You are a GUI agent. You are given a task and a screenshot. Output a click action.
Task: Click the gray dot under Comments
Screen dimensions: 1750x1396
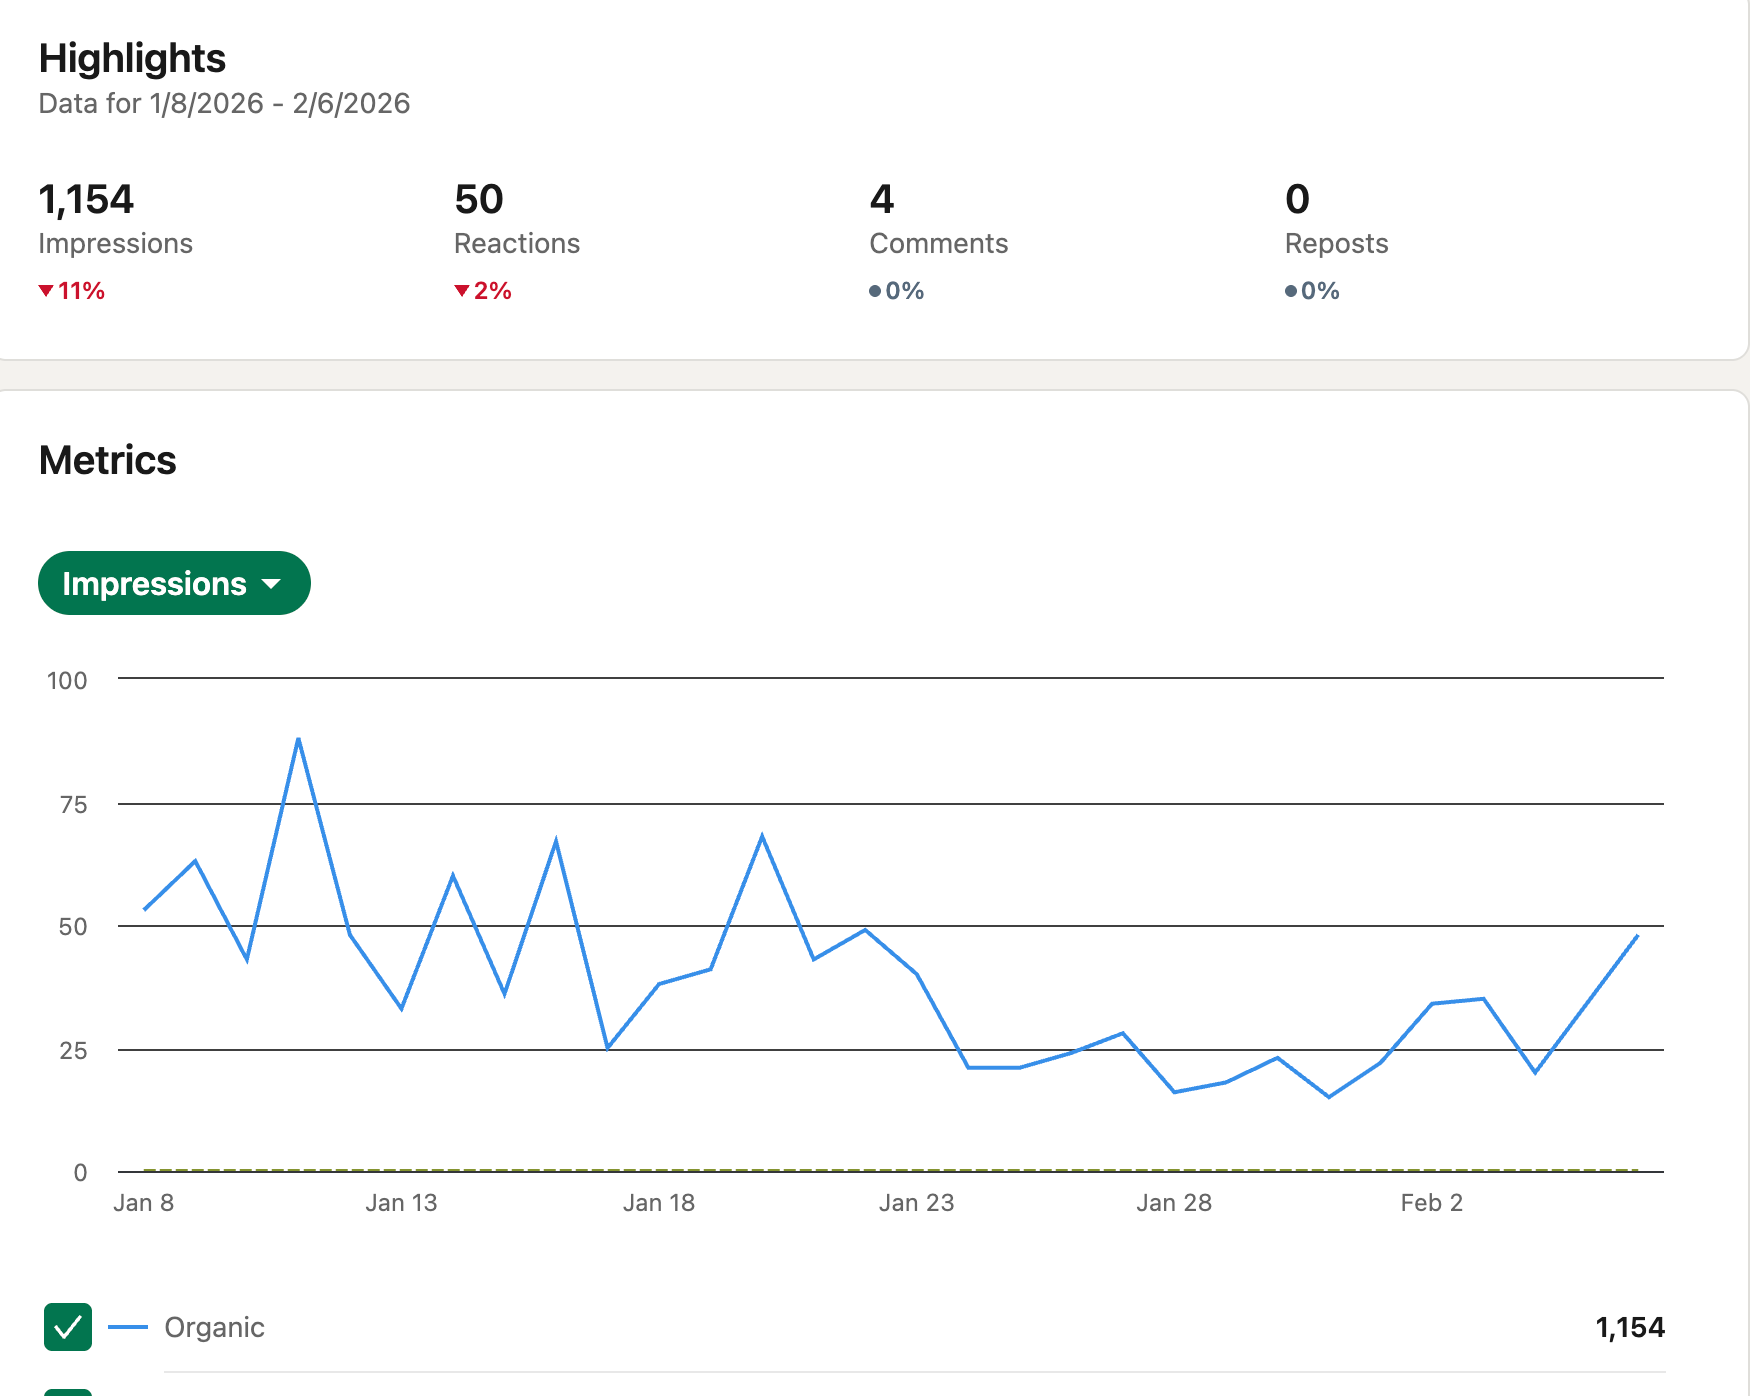875,291
